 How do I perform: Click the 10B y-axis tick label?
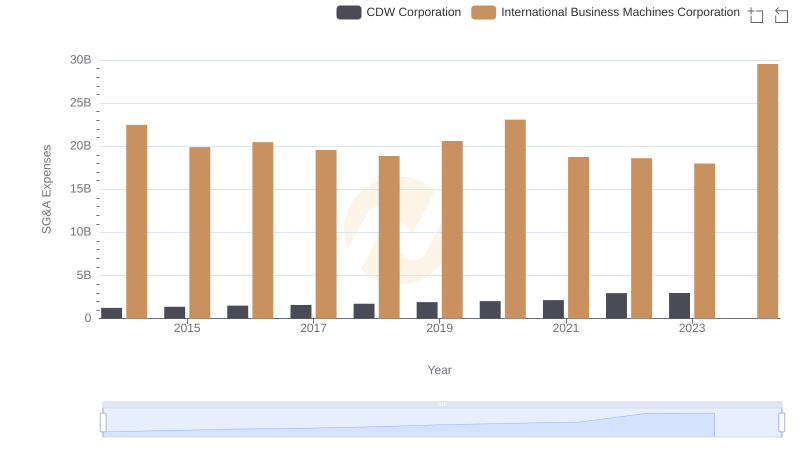80,232
